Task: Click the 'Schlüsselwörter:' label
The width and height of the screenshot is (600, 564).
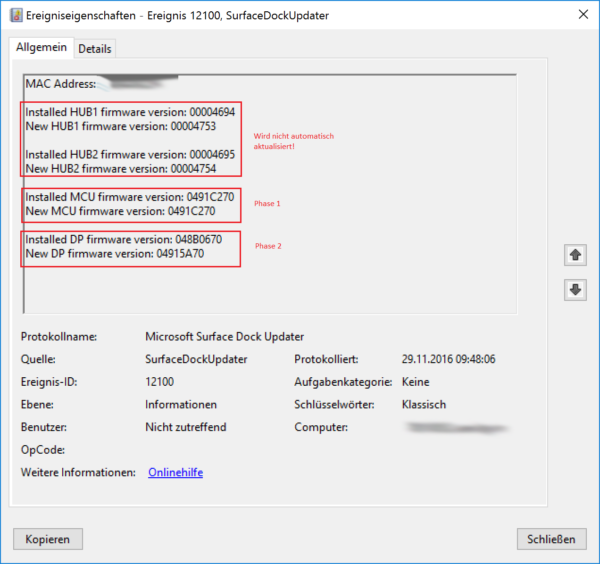Action: click(334, 404)
